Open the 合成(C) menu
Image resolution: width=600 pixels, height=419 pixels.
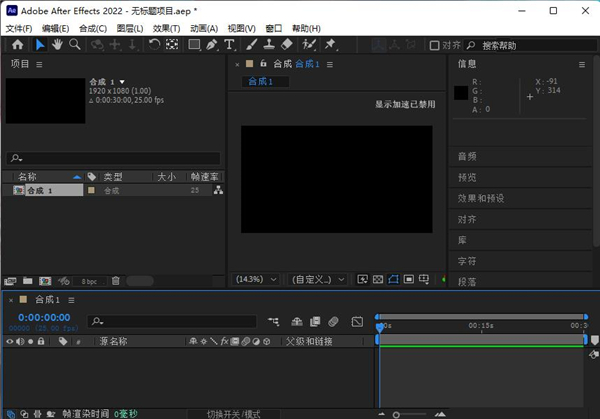point(93,29)
